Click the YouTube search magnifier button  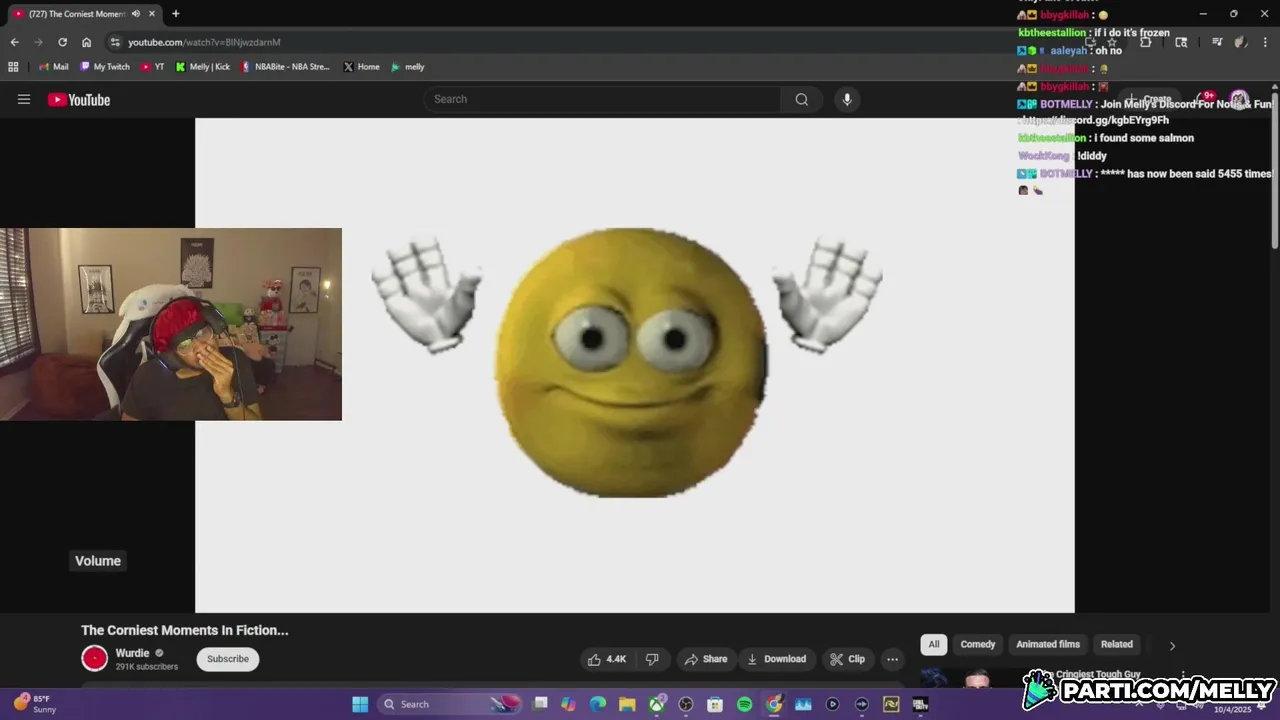click(801, 99)
